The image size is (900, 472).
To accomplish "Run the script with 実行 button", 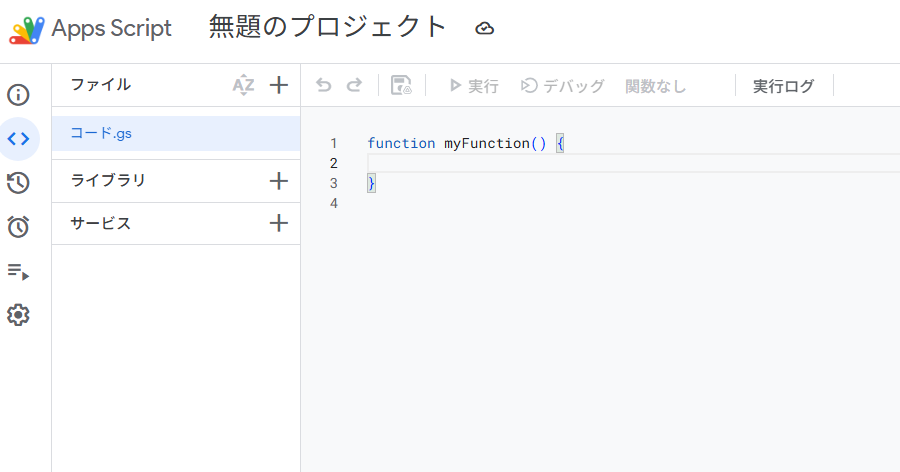I will [x=473, y=86].
